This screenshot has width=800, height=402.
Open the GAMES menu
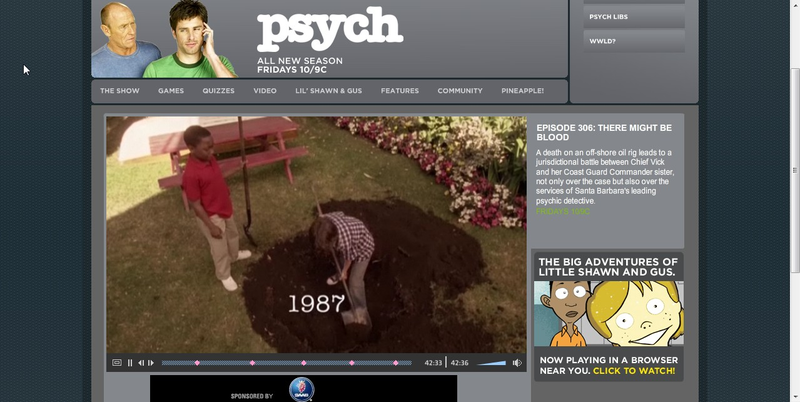(x=171, y=91)
